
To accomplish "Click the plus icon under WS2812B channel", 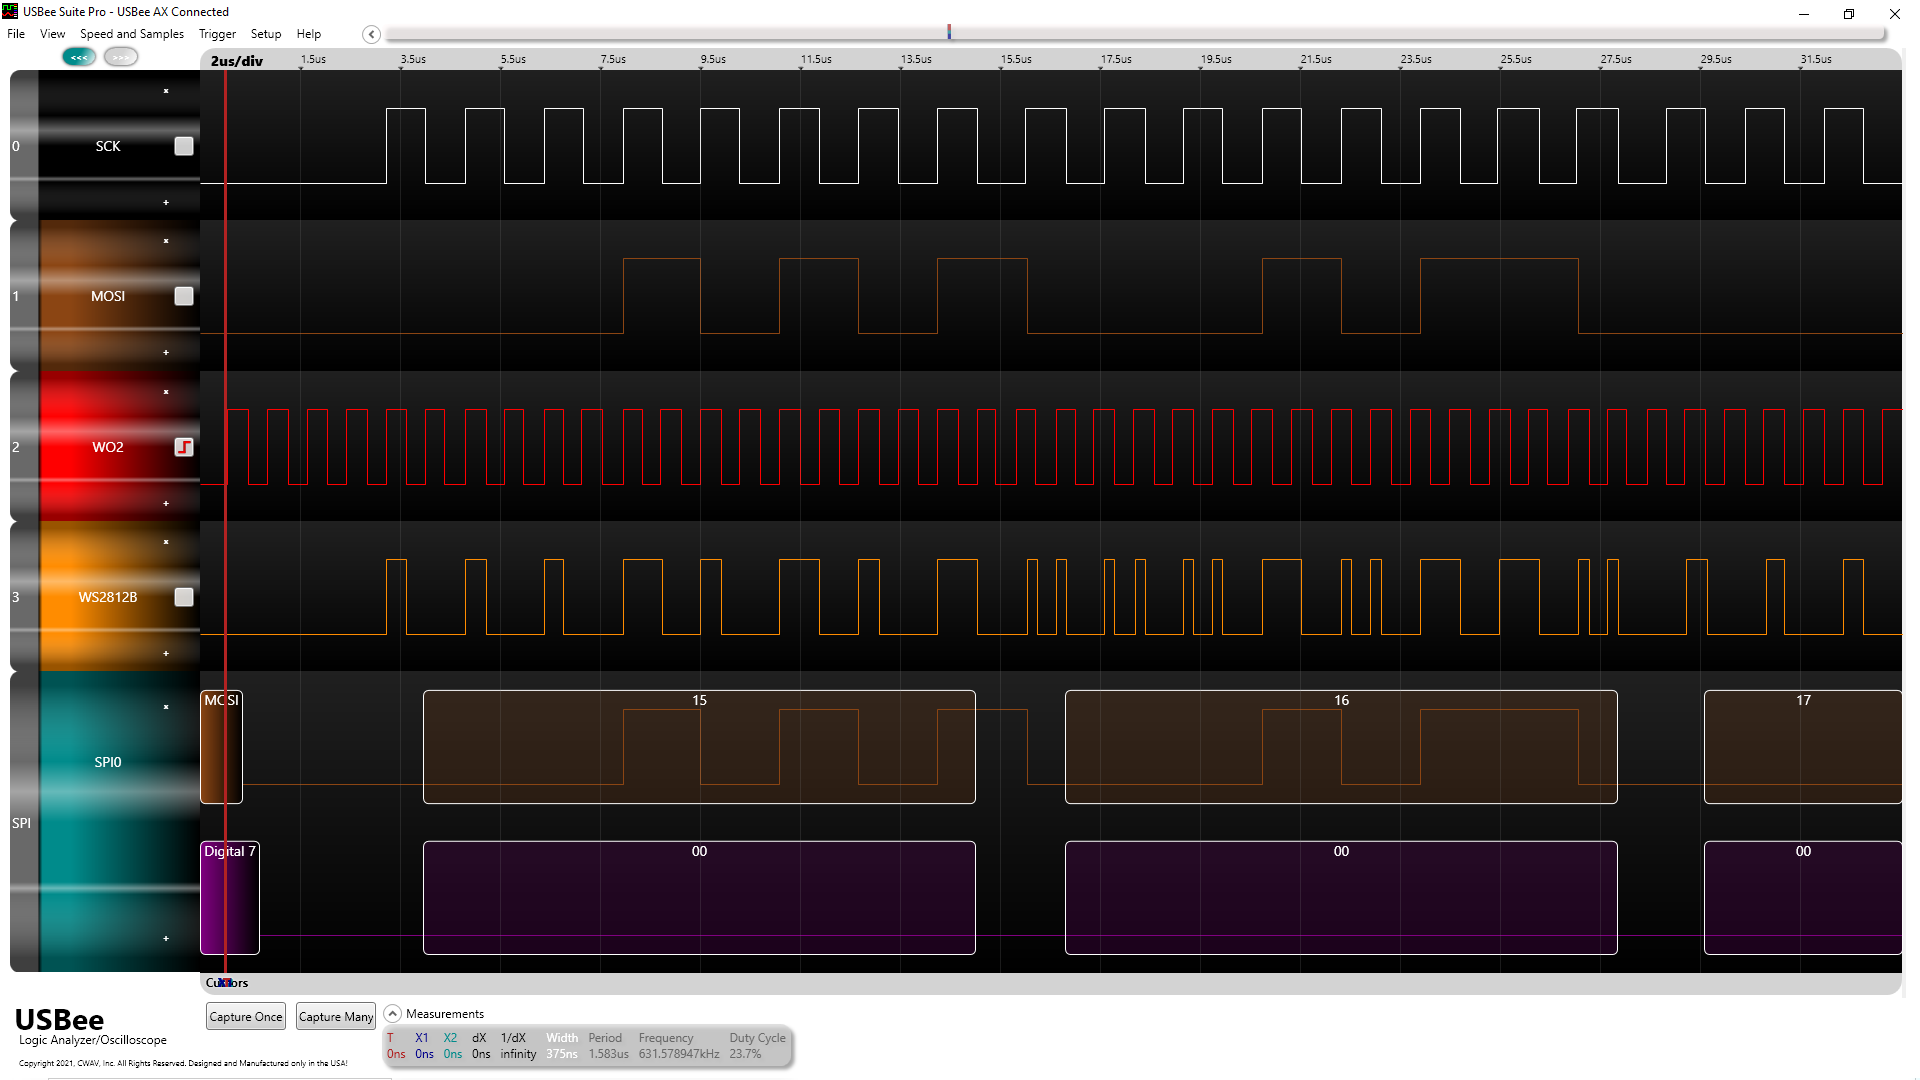I will [166, 654].
